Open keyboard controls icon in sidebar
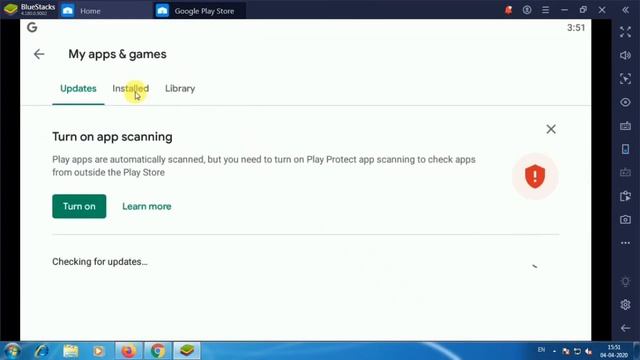 pos(625,126)
